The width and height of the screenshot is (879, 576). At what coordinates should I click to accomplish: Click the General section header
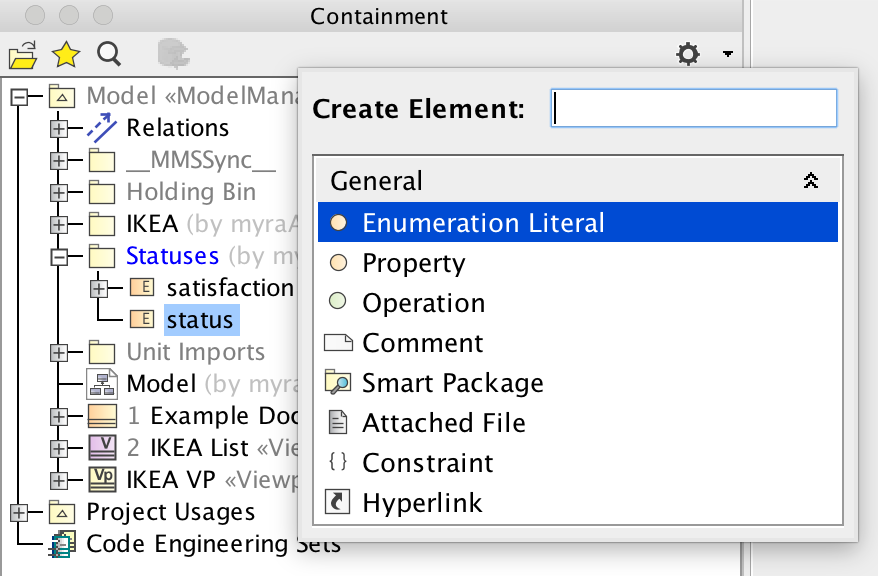[x=578, y=180]
